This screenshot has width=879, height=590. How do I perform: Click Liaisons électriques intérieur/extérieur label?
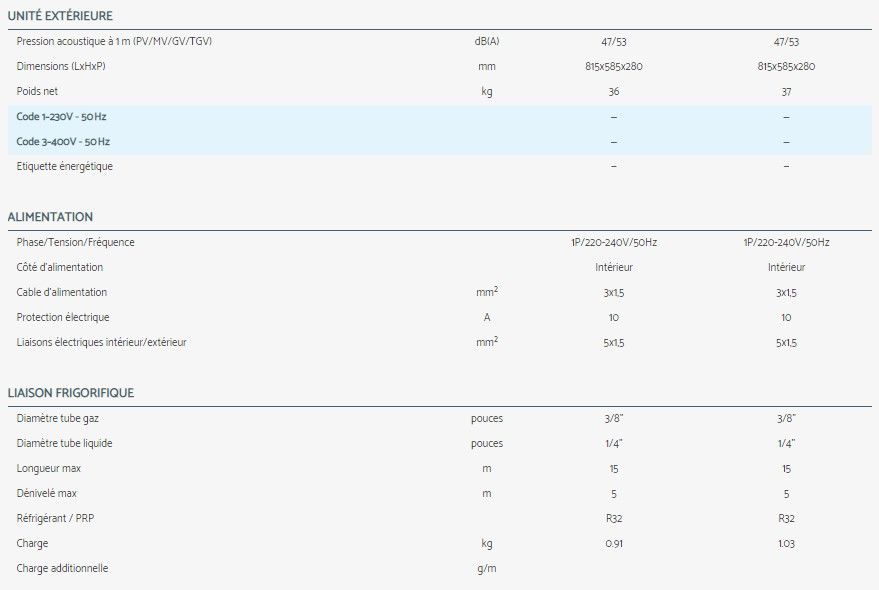(101, 343)
